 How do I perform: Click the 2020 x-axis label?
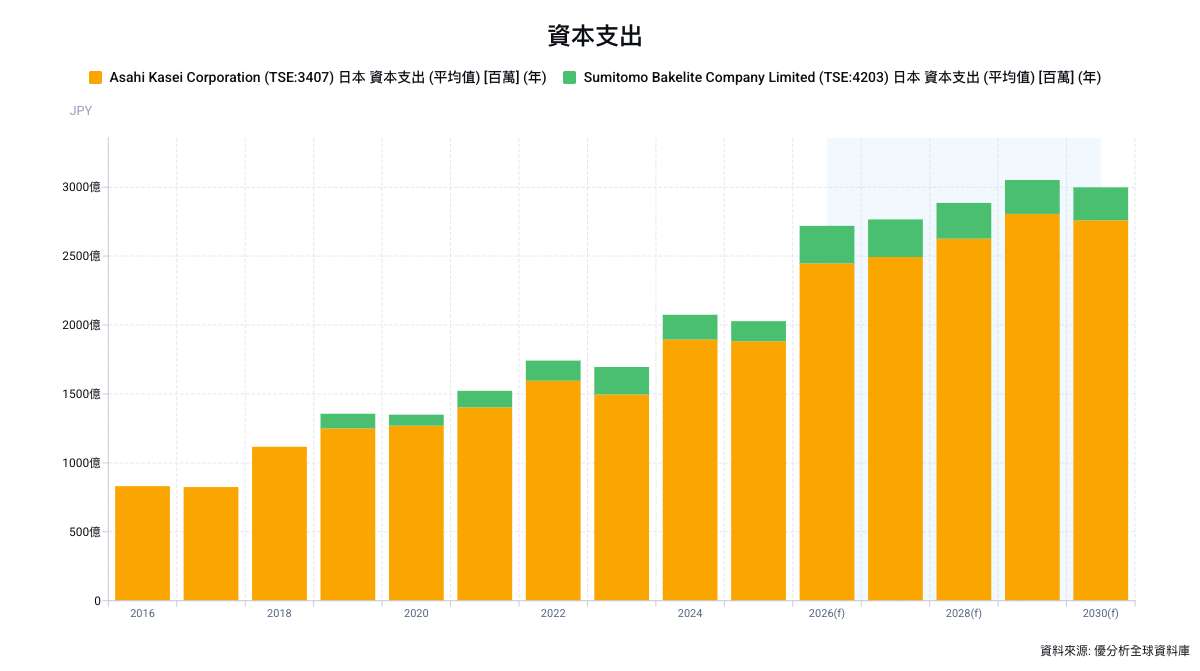pos(416,613)
